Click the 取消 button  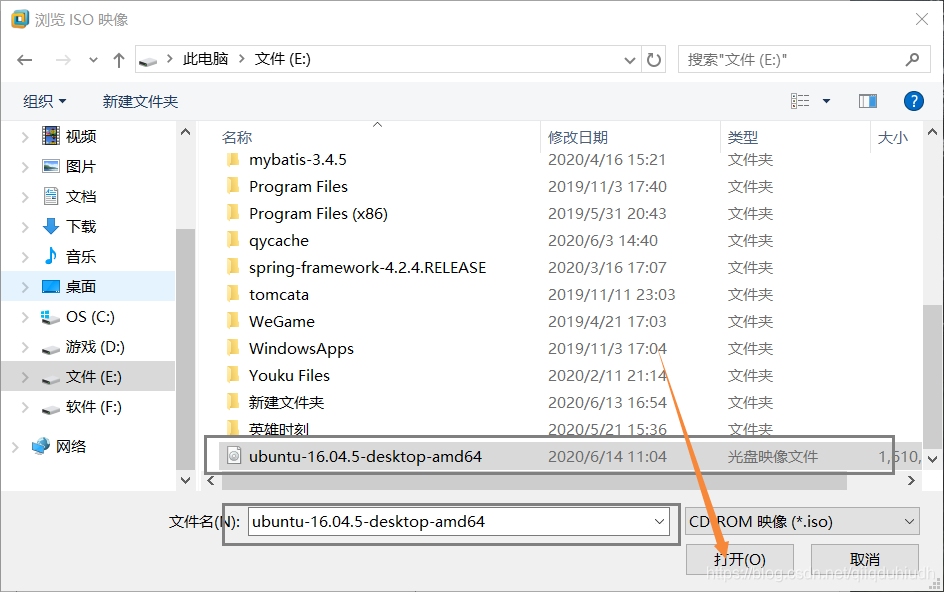865,559
